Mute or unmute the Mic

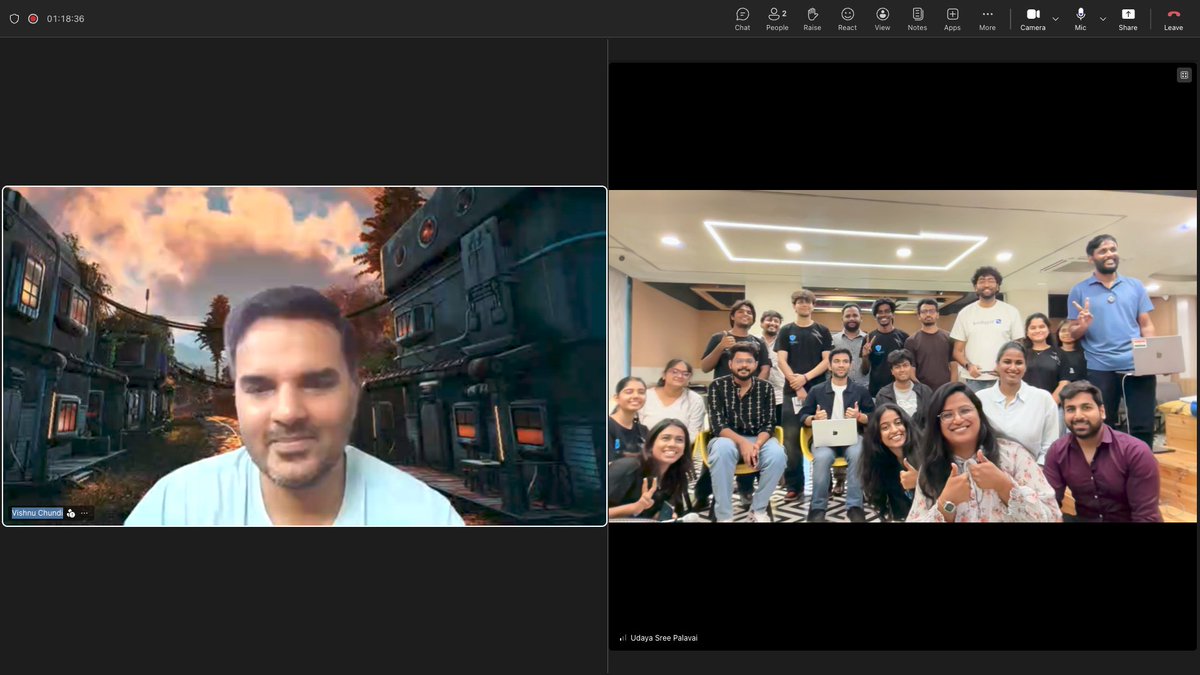point(1080,18)
